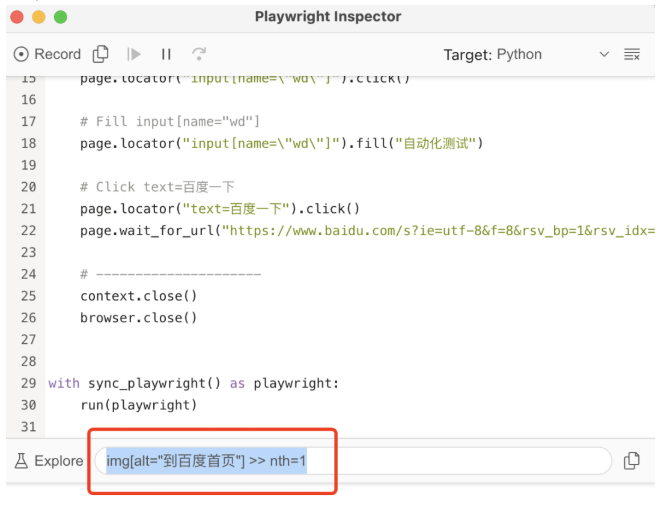Click the locator("text=百度一下").click() line
The image size is (661, 515).
[220, 209]
